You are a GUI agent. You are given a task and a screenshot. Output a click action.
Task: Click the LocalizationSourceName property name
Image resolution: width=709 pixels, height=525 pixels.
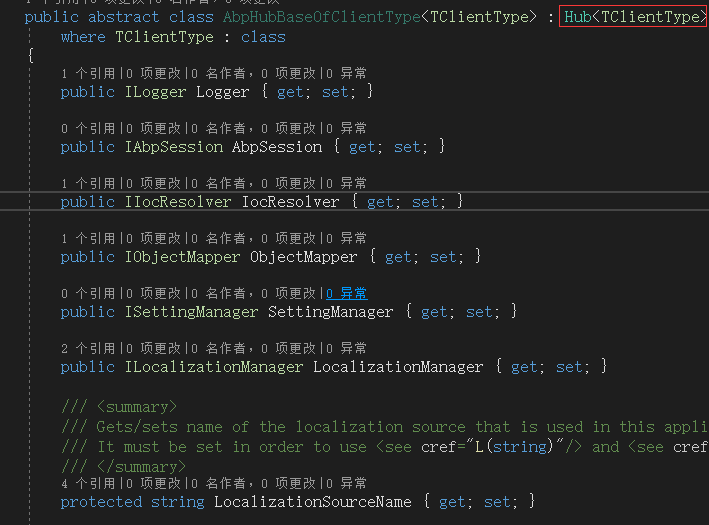click(x=312, y=502)
